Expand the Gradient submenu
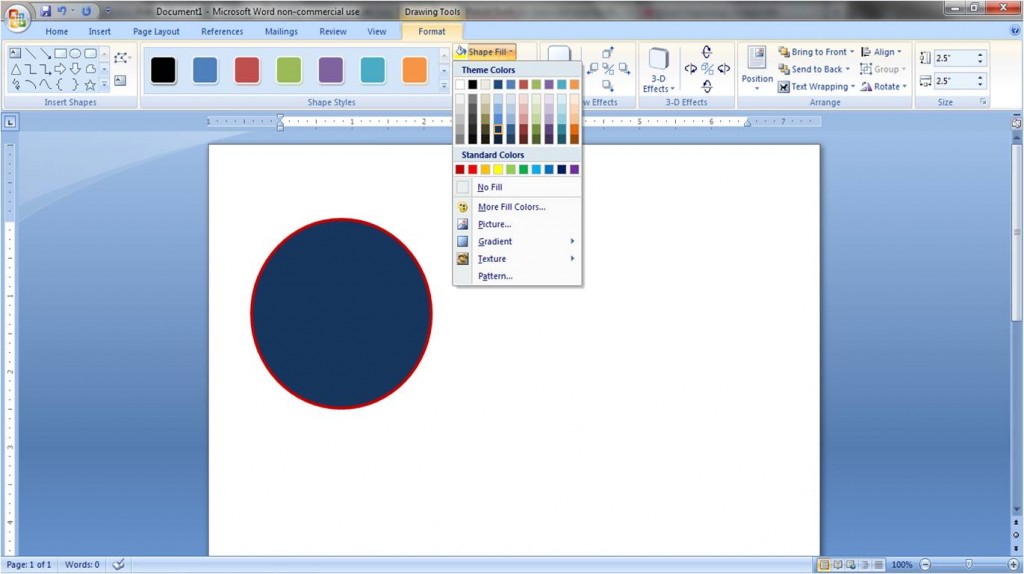Image resolution: width=1024 pixels, height=574 pixels. tap(517, 242)
